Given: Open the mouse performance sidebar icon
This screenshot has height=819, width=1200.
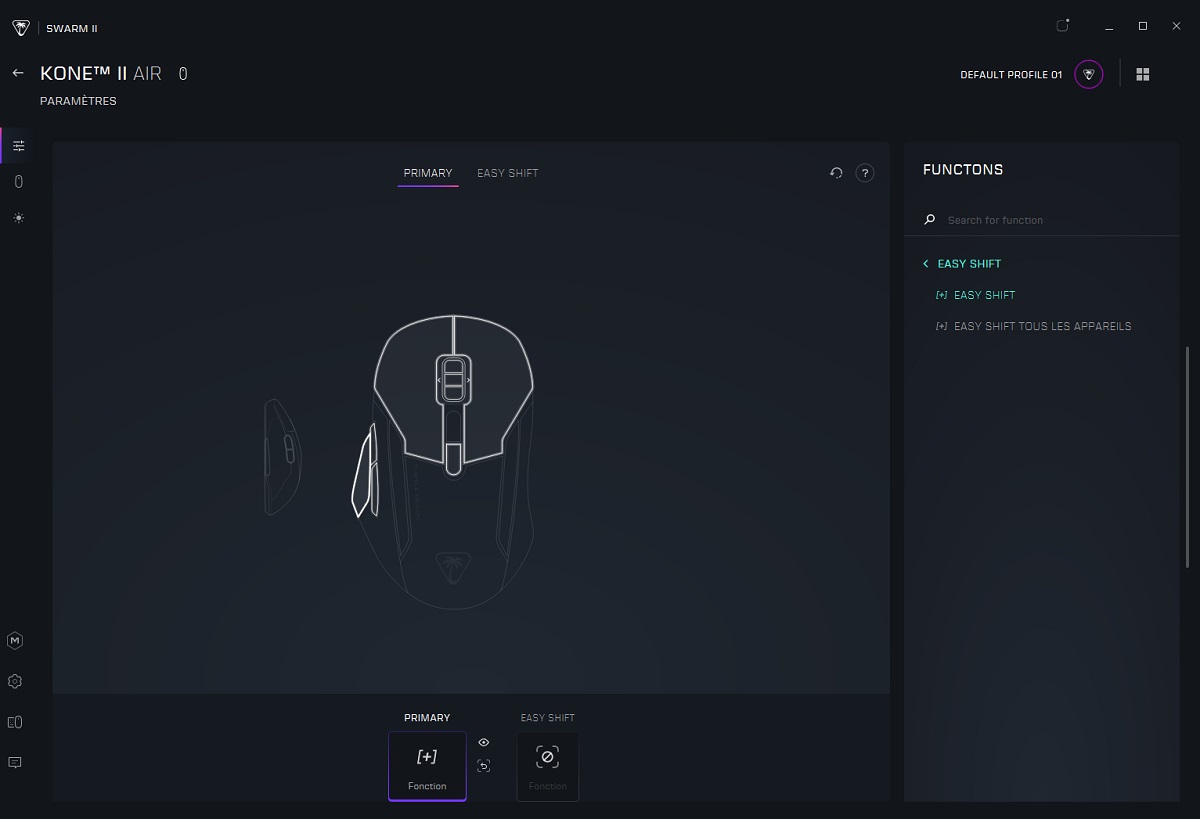Looking at the screenshot, I should point(18,182).
